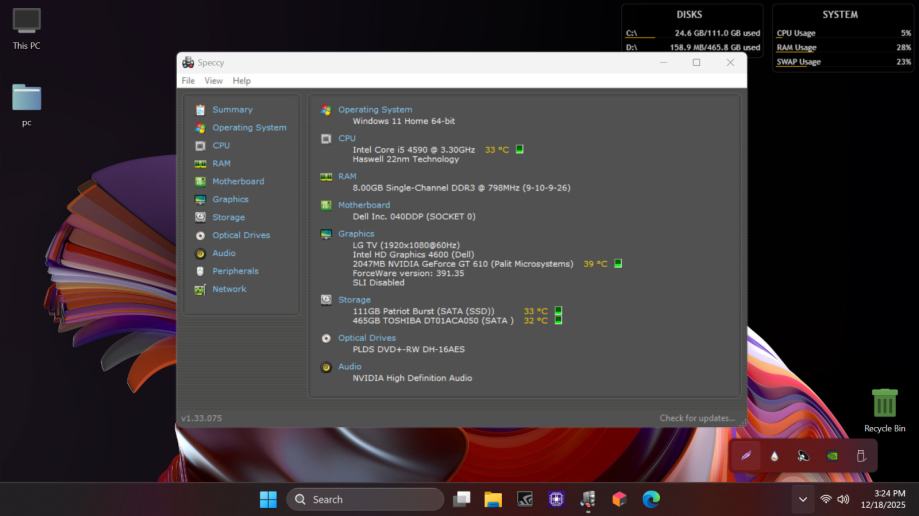Open the View menu
The height and width of the screenshot is (516, 919).
(214, 81)
